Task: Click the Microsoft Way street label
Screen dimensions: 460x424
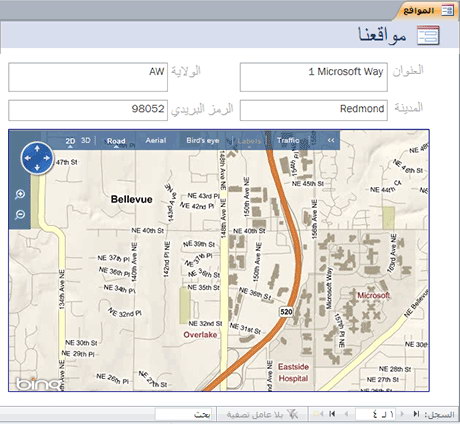Action: pos(329,288)
